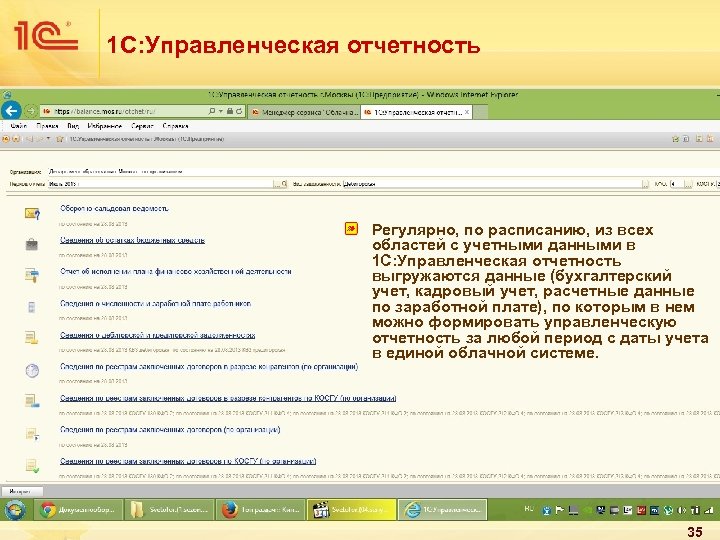
Task: Open the Период отчета selection button
Action: (277, 184)
